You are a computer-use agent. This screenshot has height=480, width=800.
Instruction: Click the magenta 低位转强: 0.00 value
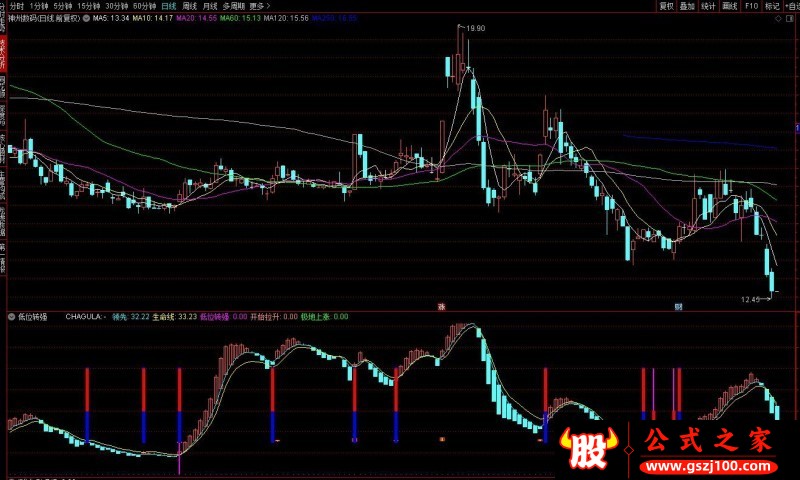pos(223,317)
